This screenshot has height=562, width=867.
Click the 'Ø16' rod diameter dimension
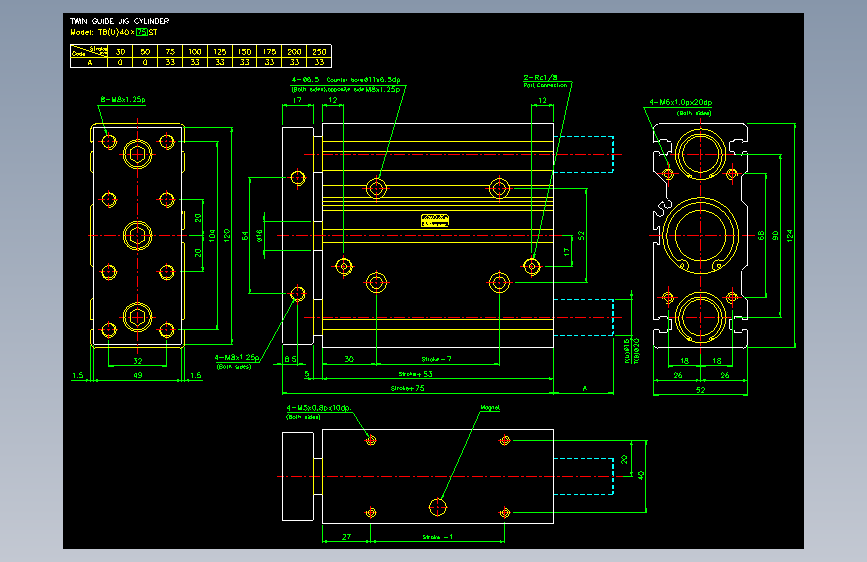[x=259, y=236]
